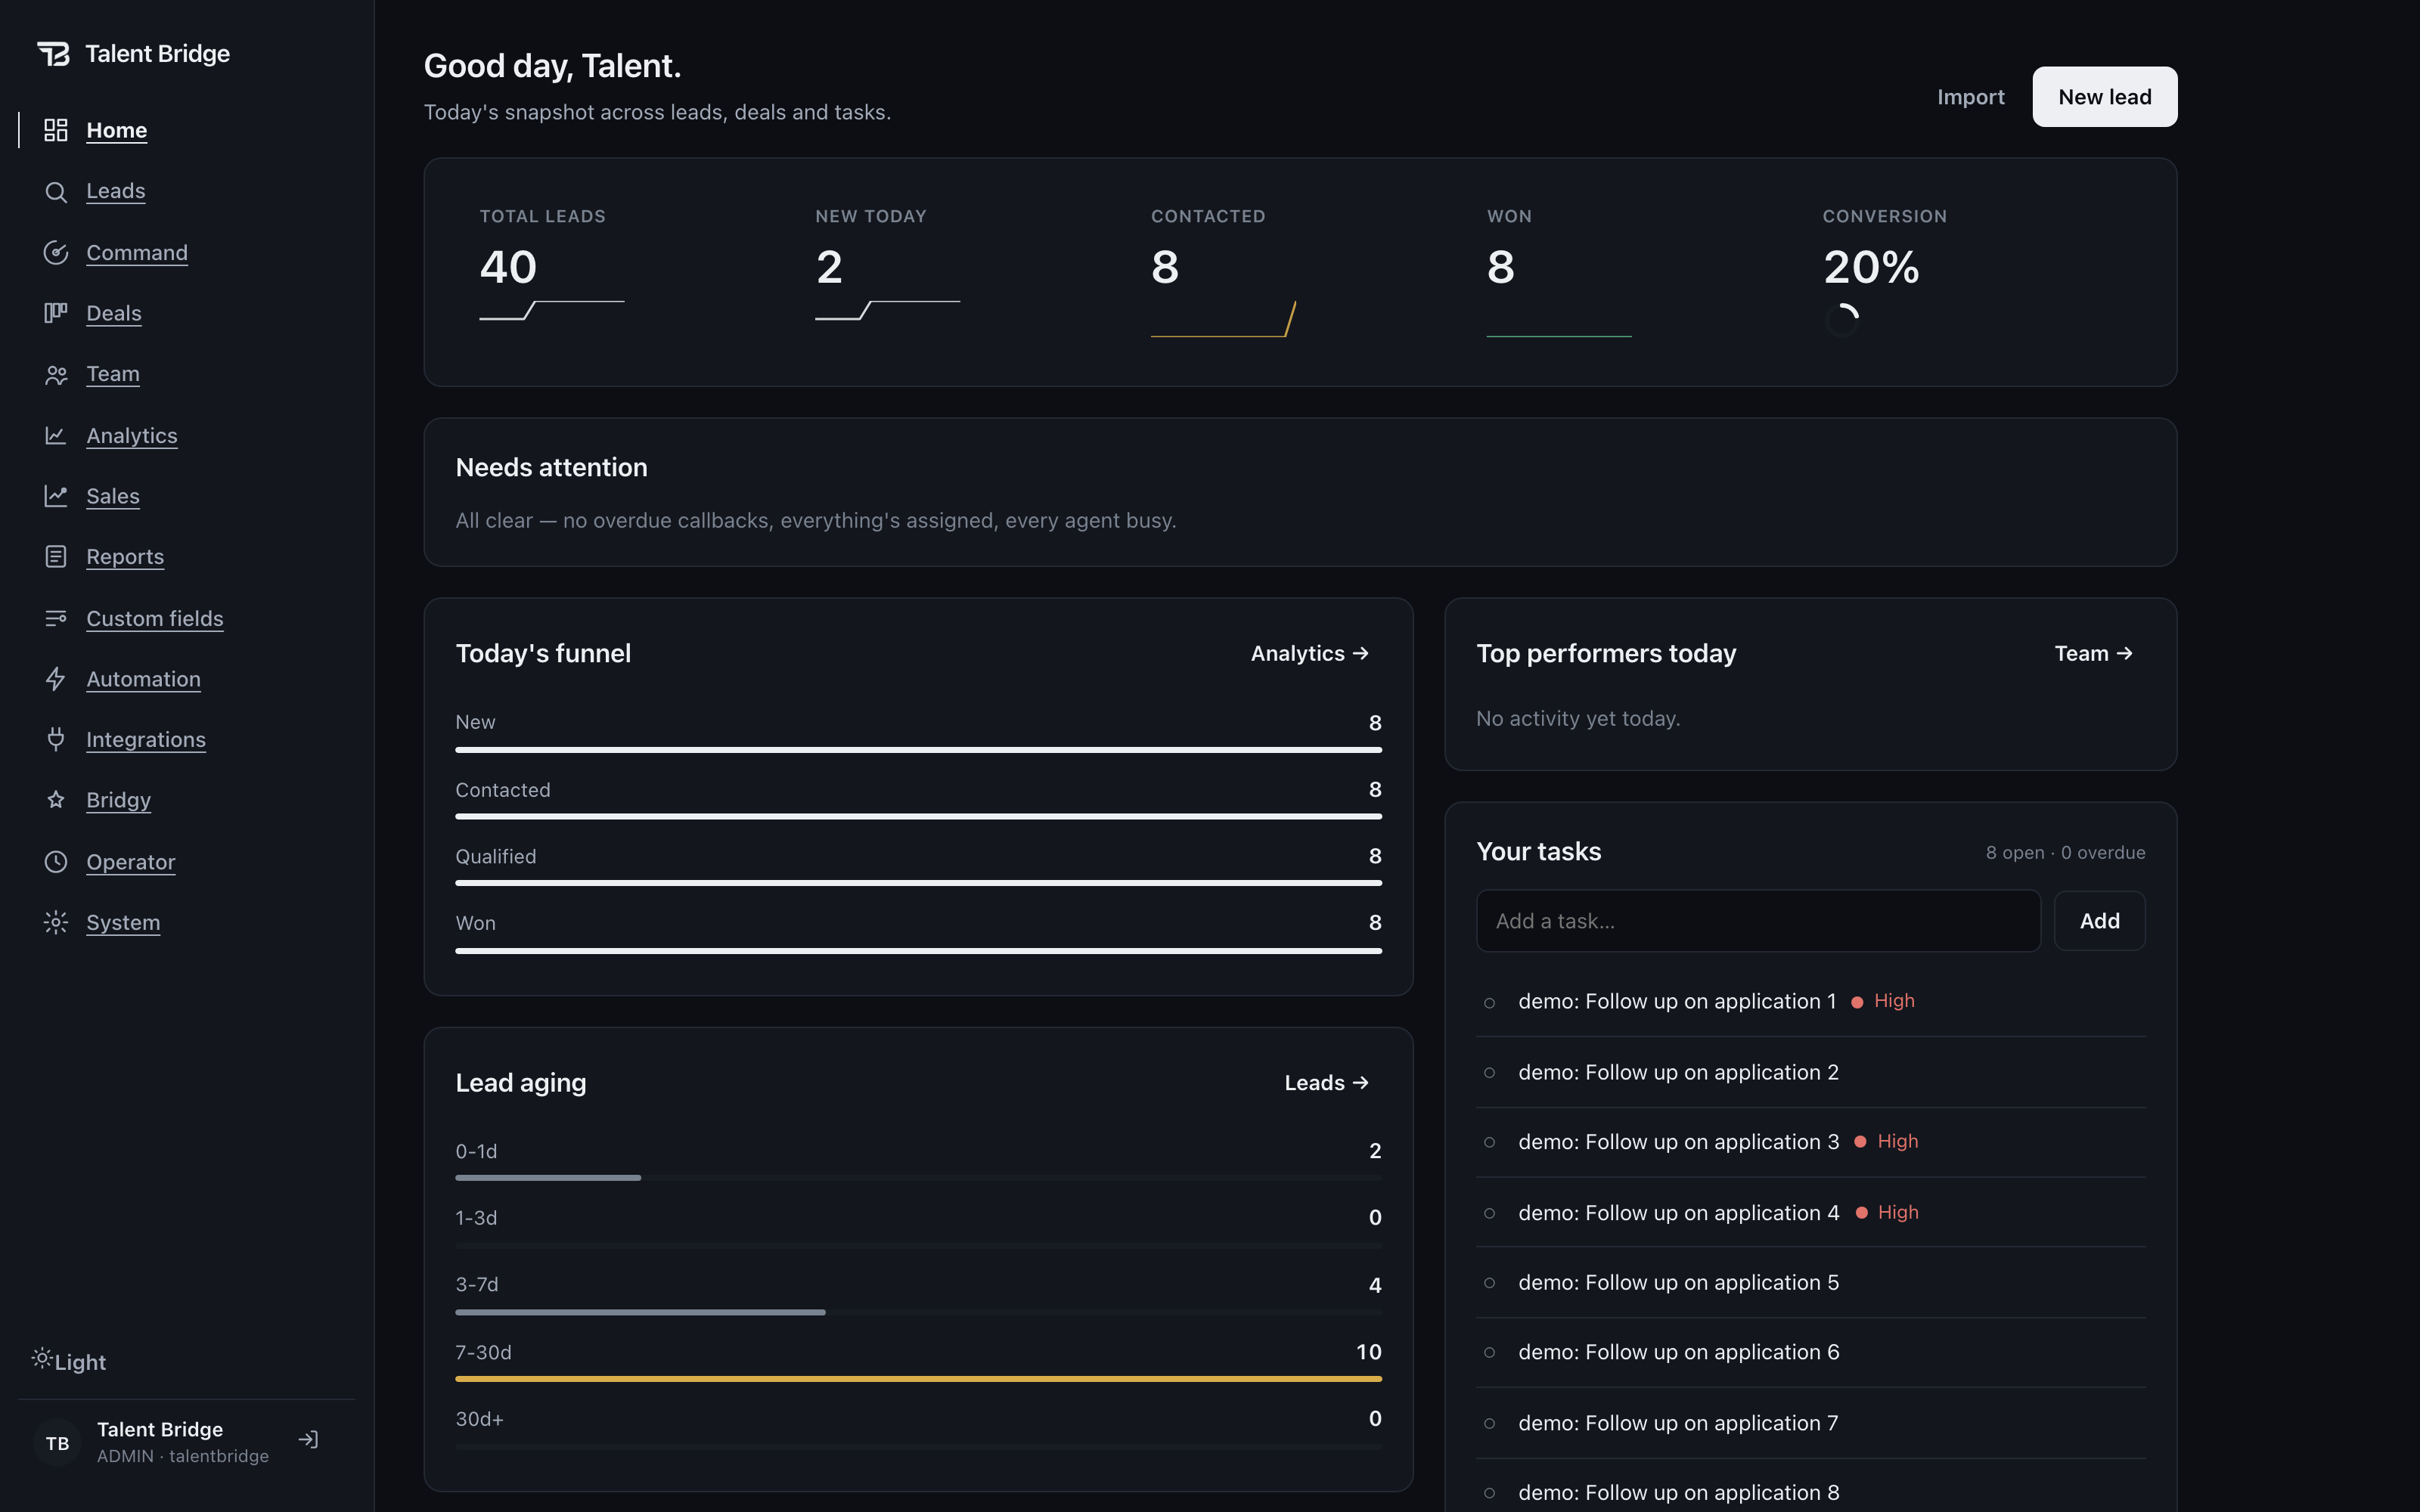Click the System gear icon
2420x1512 pixels.
tap(56, 923)
